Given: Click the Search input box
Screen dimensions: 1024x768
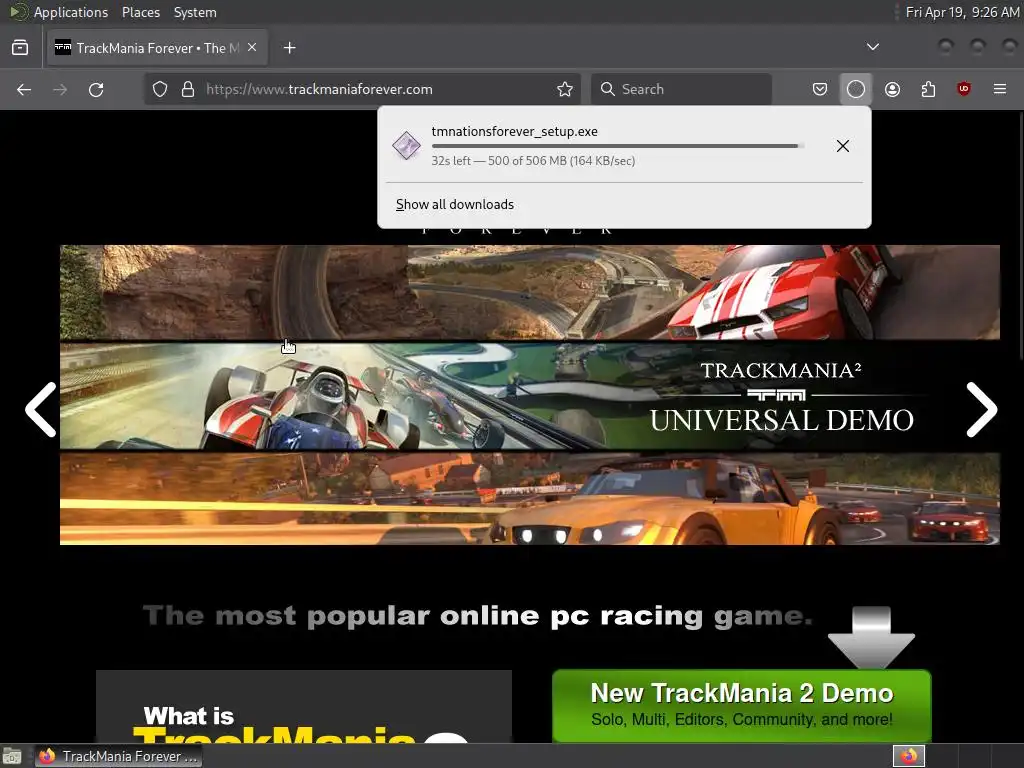Looking at the screenshot, I should click(x=681, y=89).
